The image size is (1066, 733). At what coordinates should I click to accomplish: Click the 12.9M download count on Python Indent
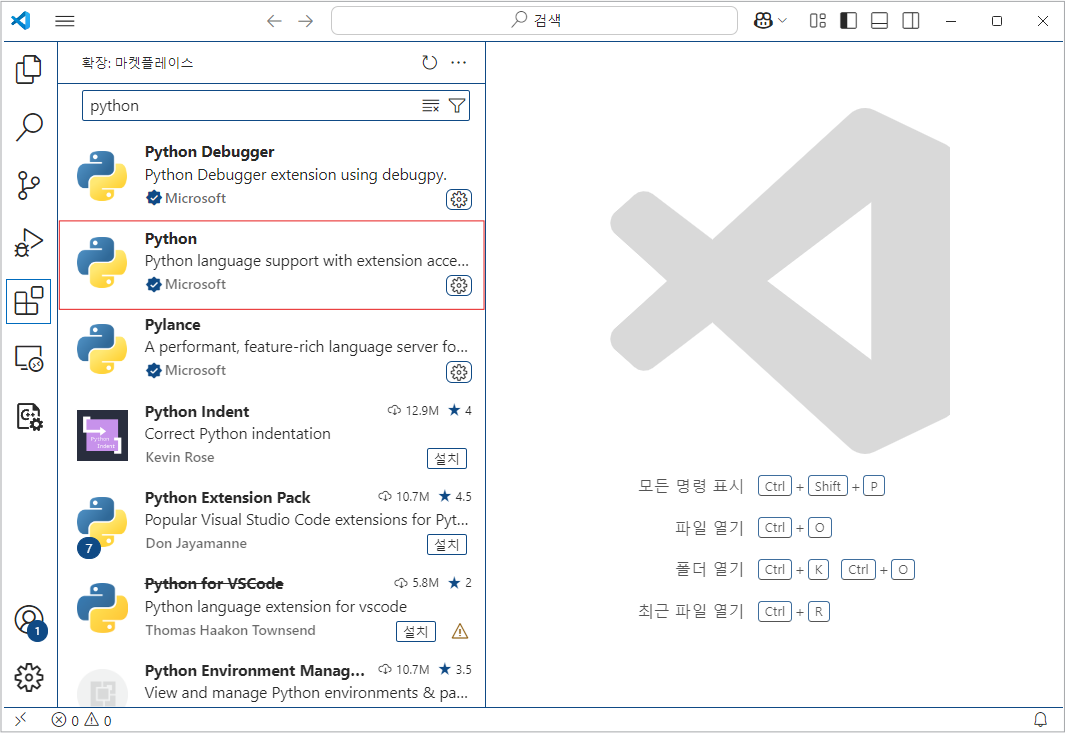413,411
